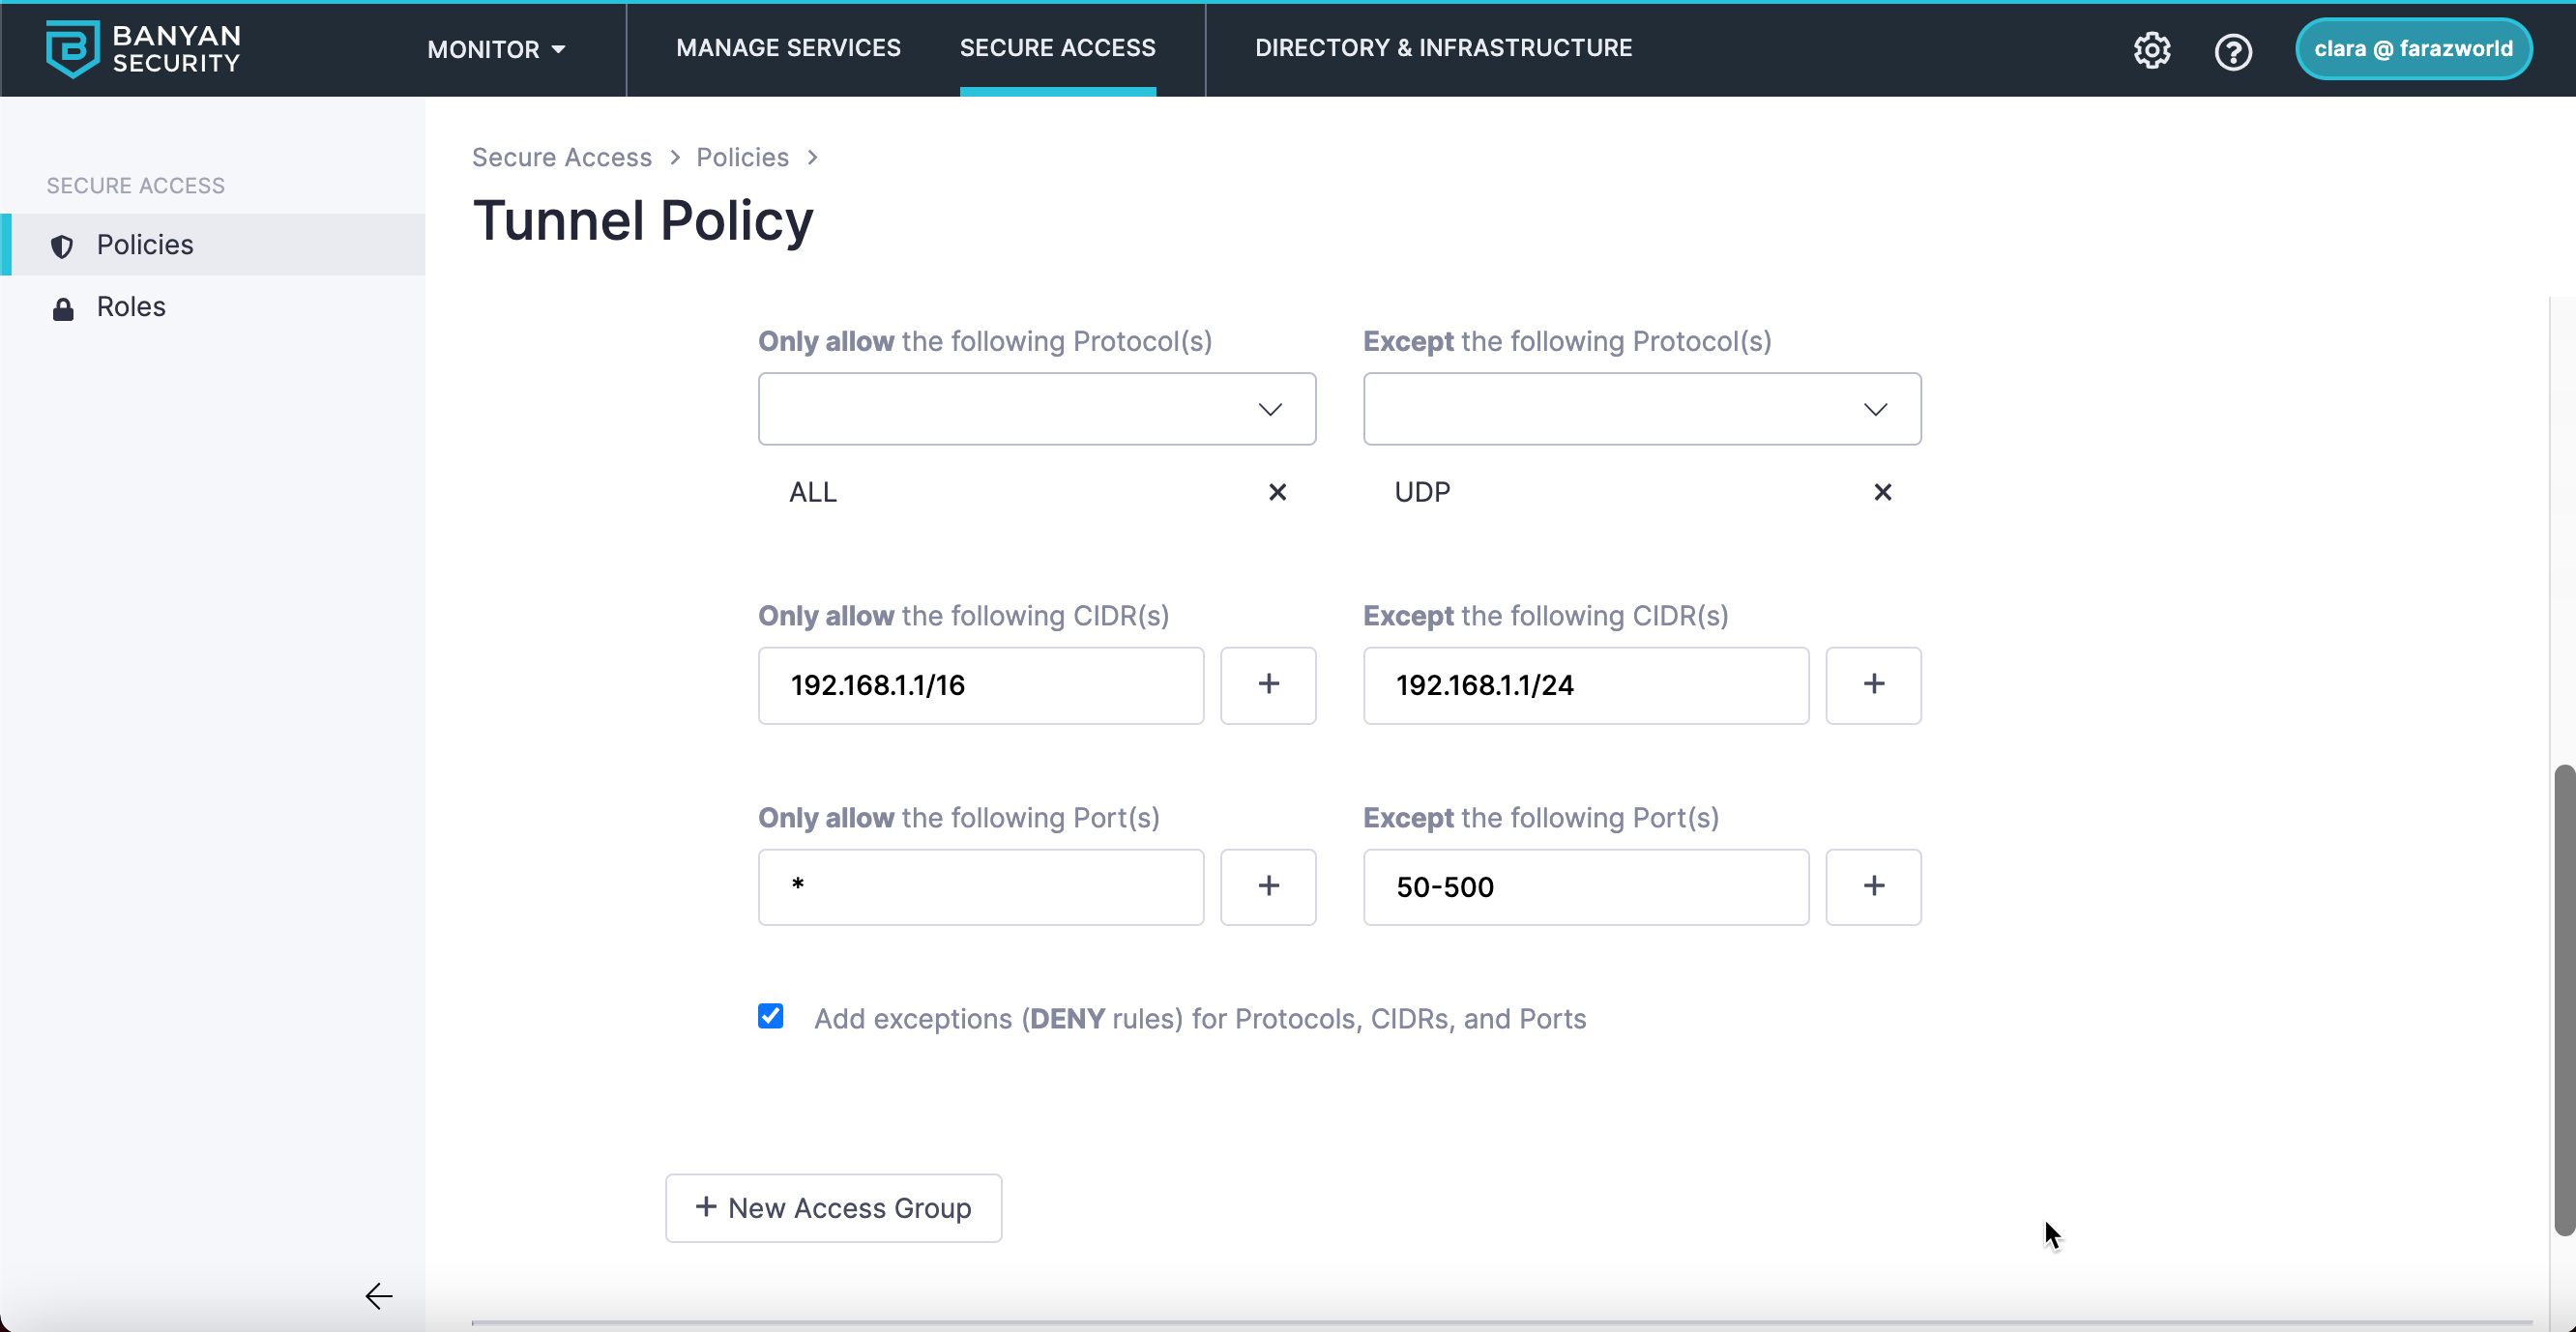Follow the Policies breadcrumb link

pos(742,157)
